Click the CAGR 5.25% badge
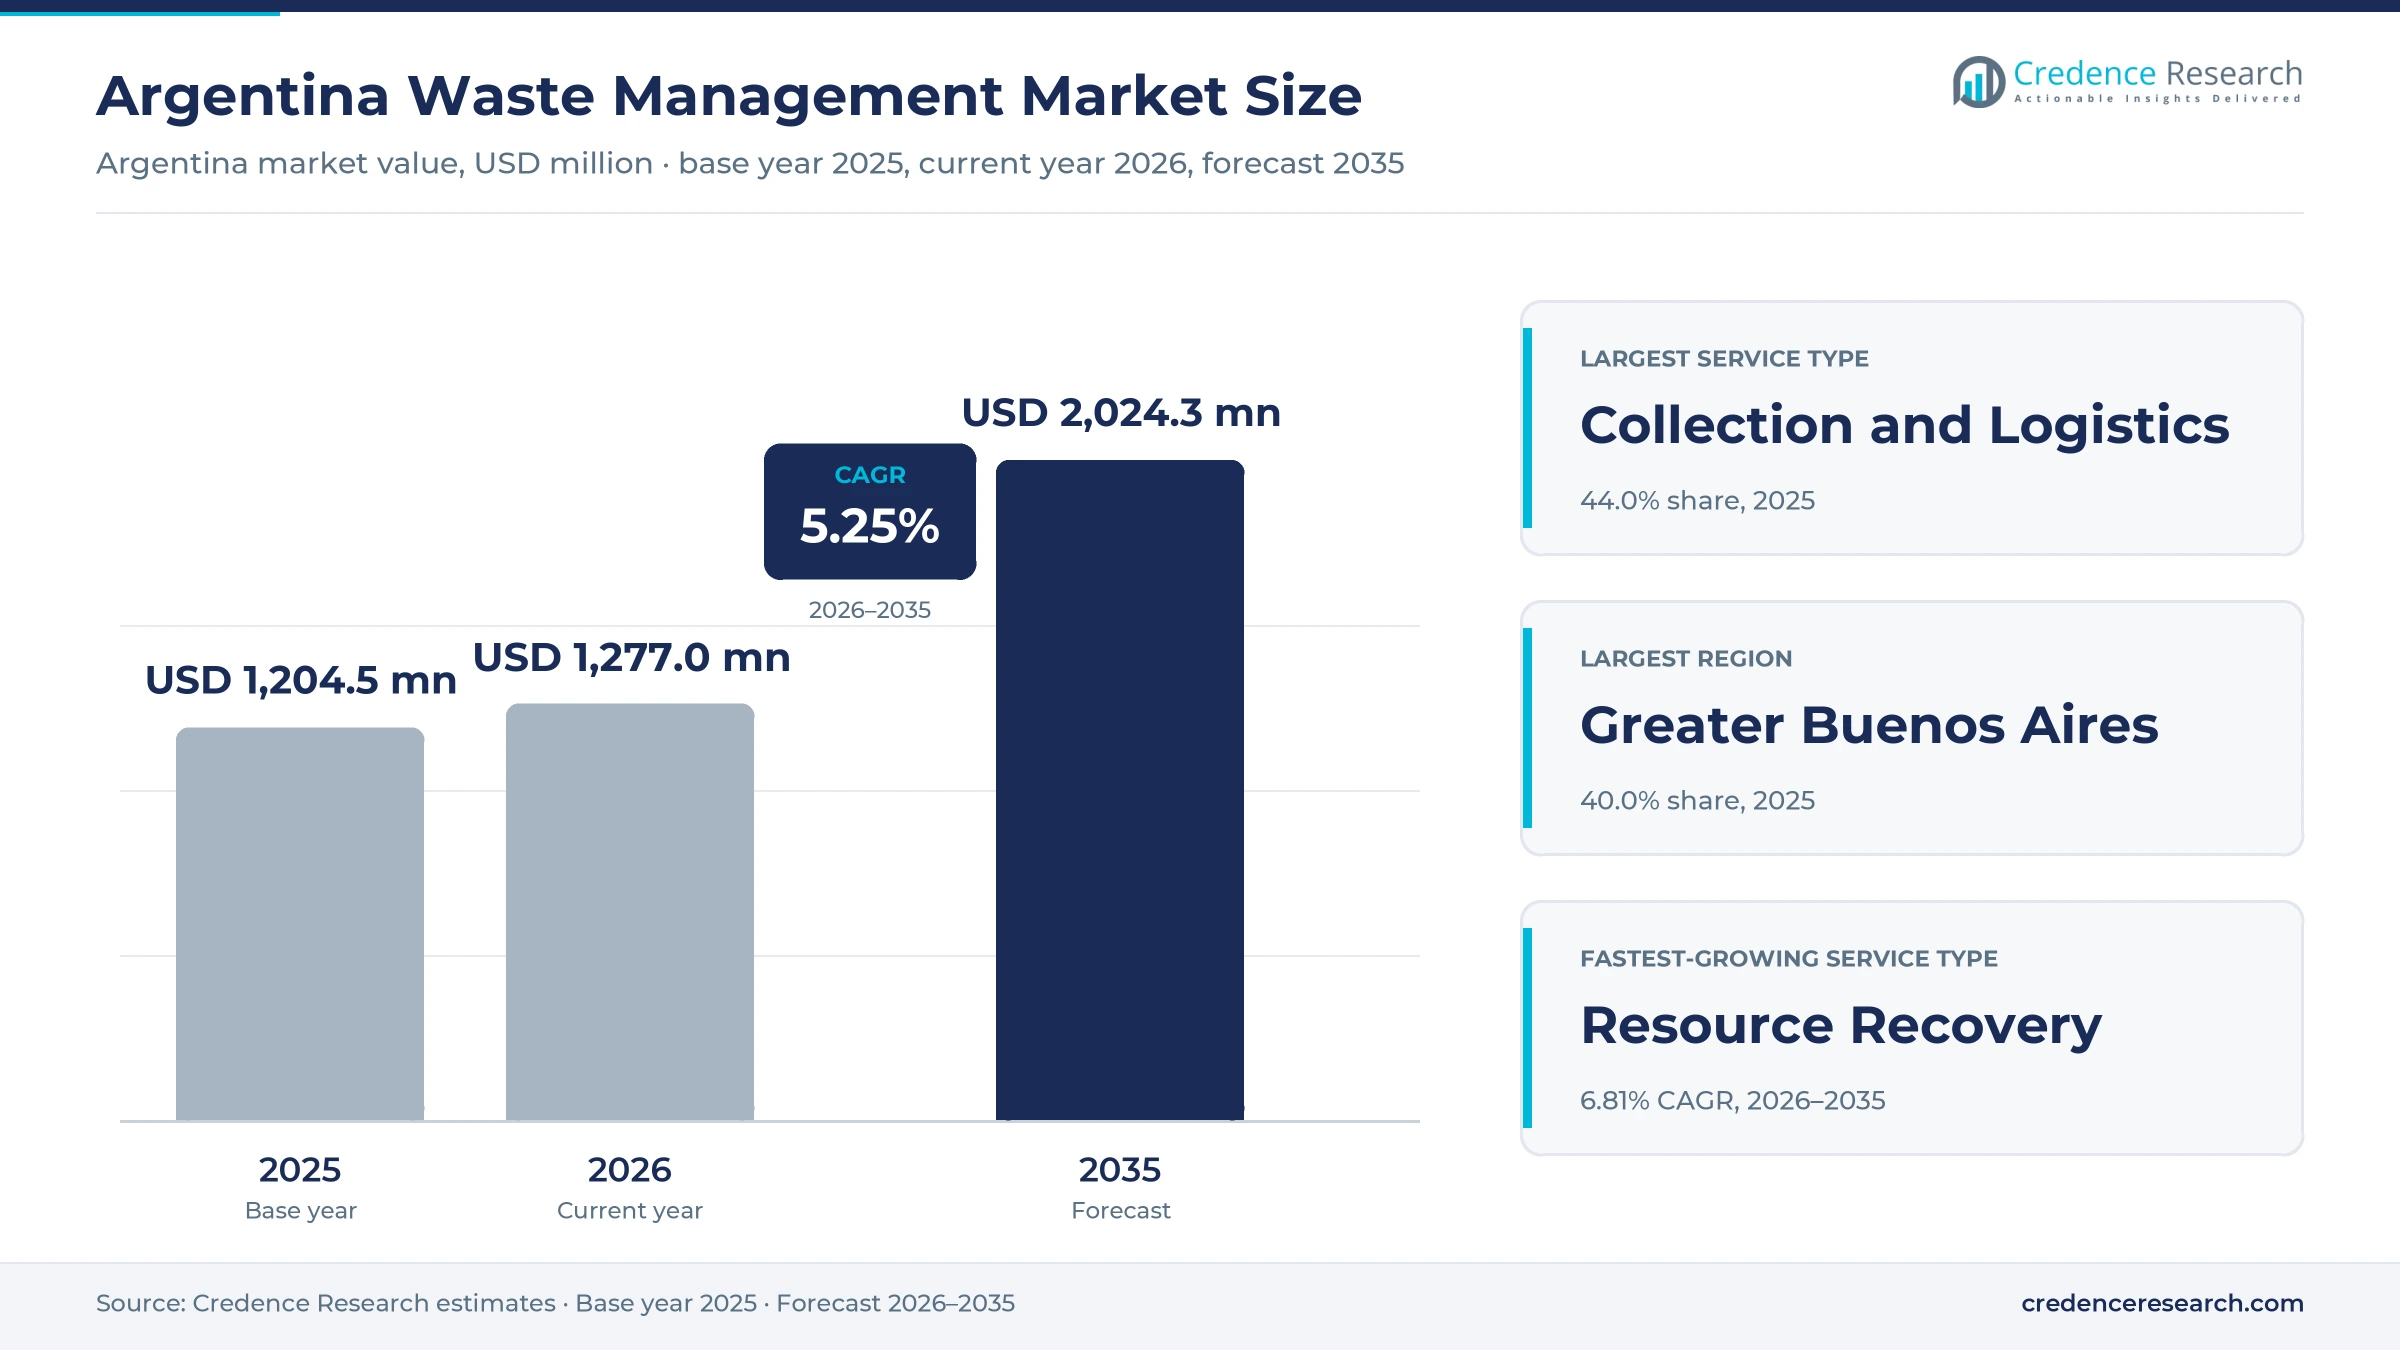This screenshot has width=2400, height=1350. pos(870,511)
